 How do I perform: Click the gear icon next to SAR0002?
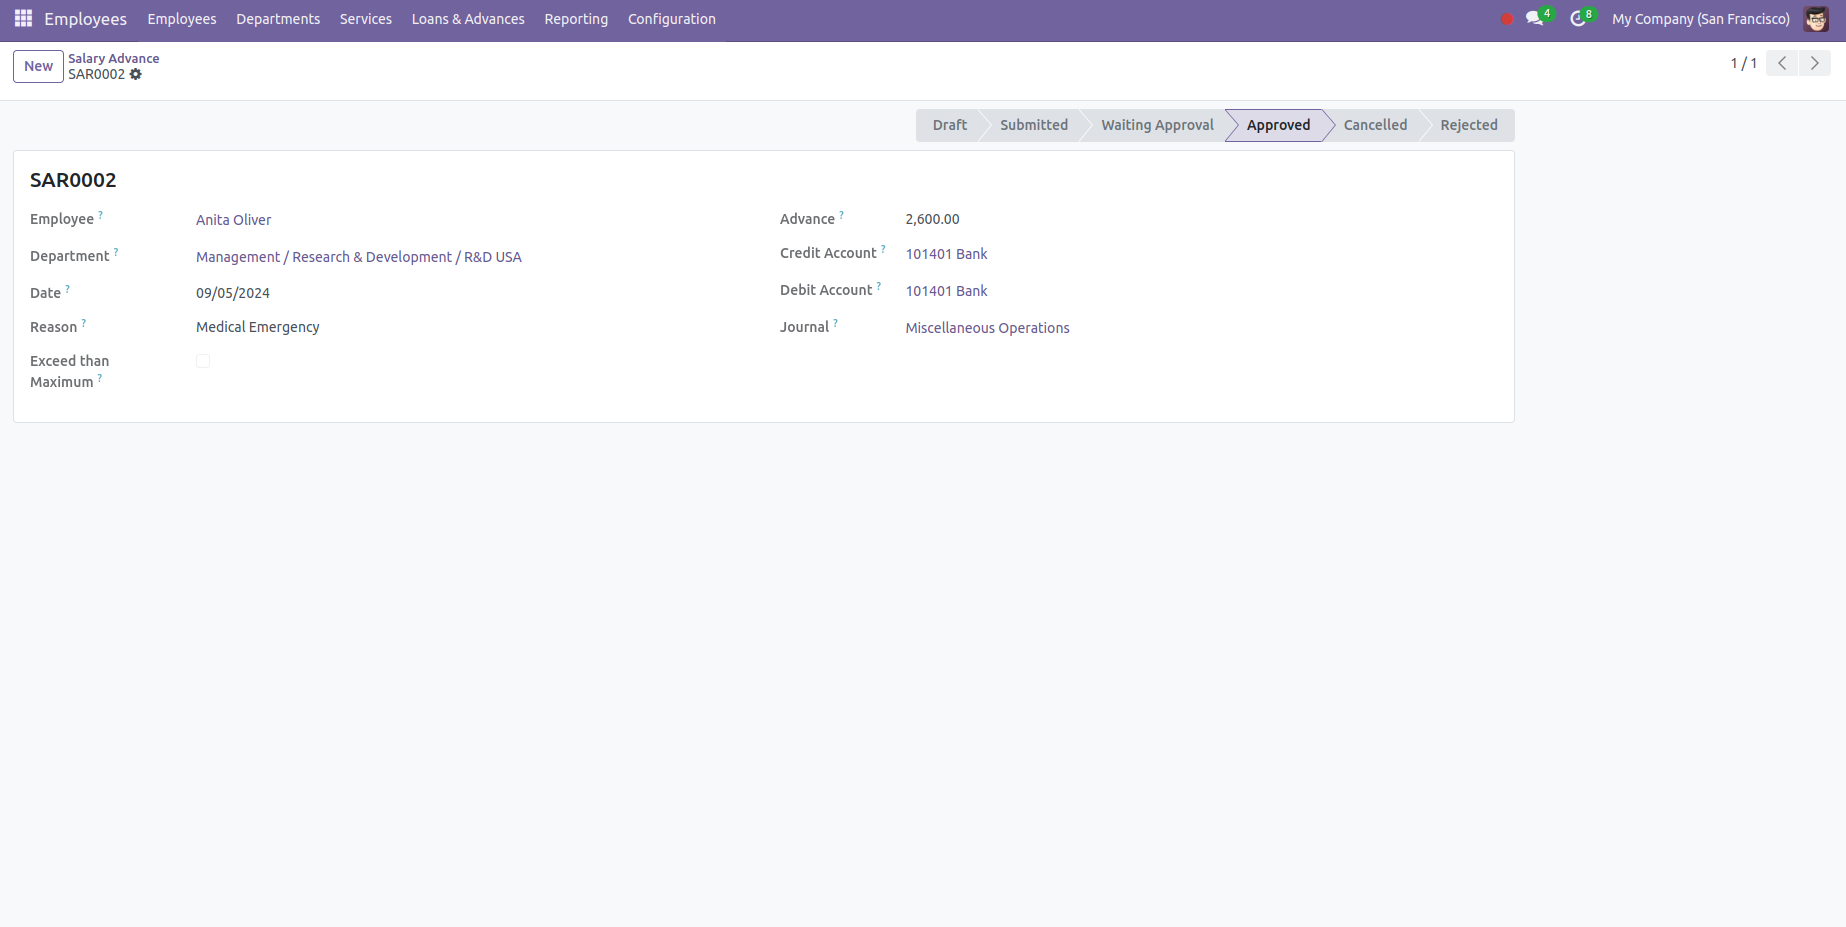click(136, 74)
